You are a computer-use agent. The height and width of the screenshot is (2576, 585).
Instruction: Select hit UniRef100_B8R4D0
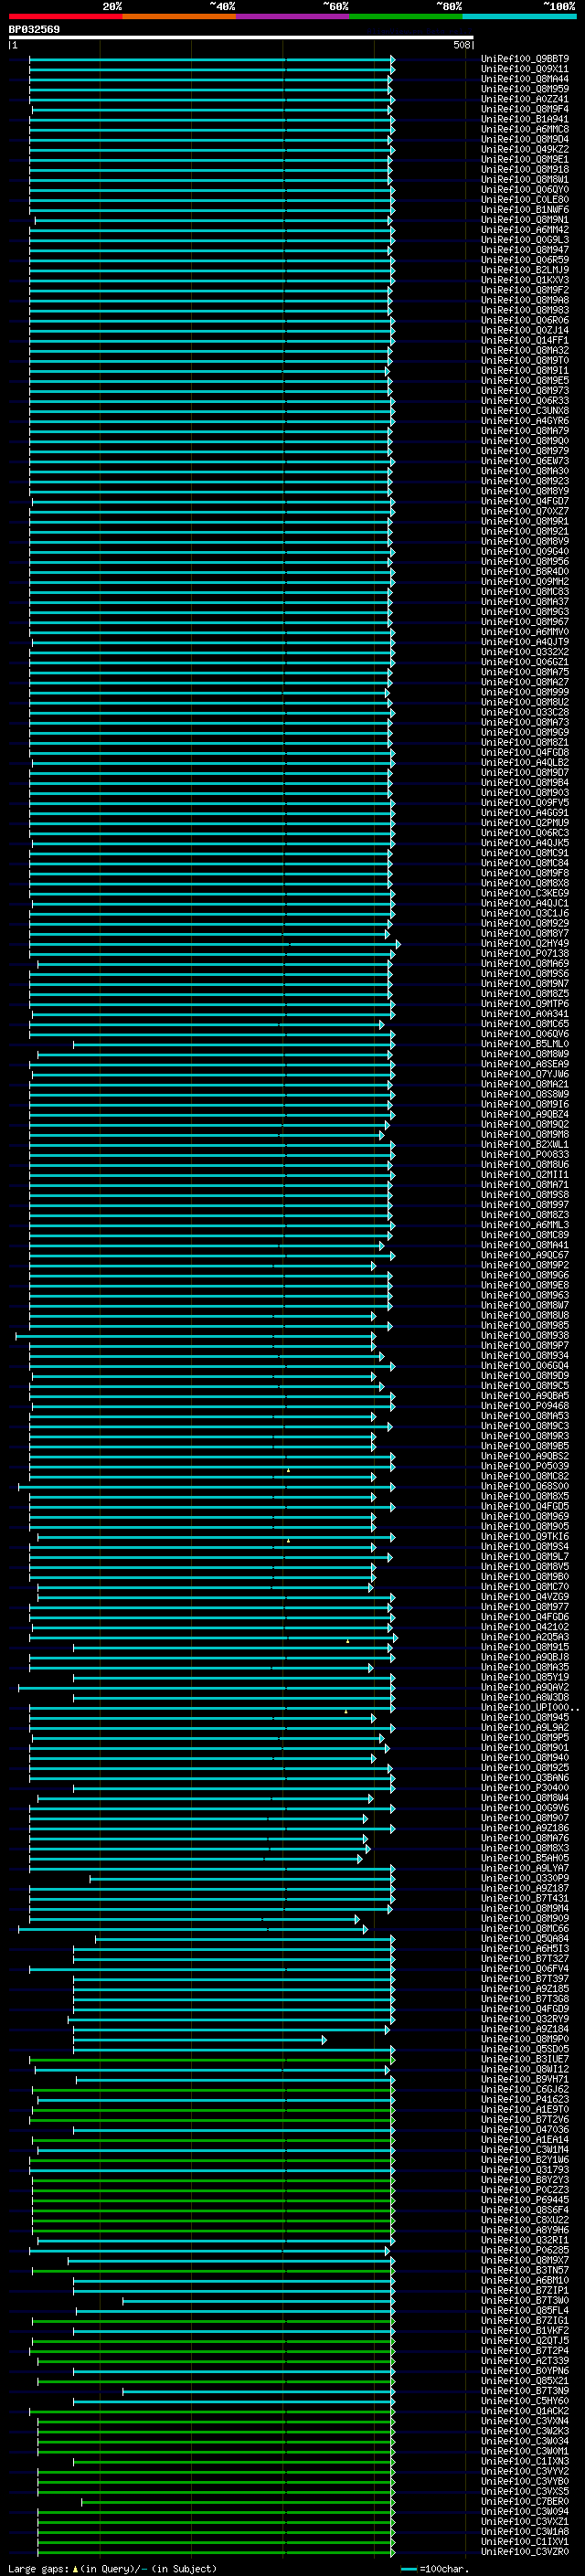[525, 572]
